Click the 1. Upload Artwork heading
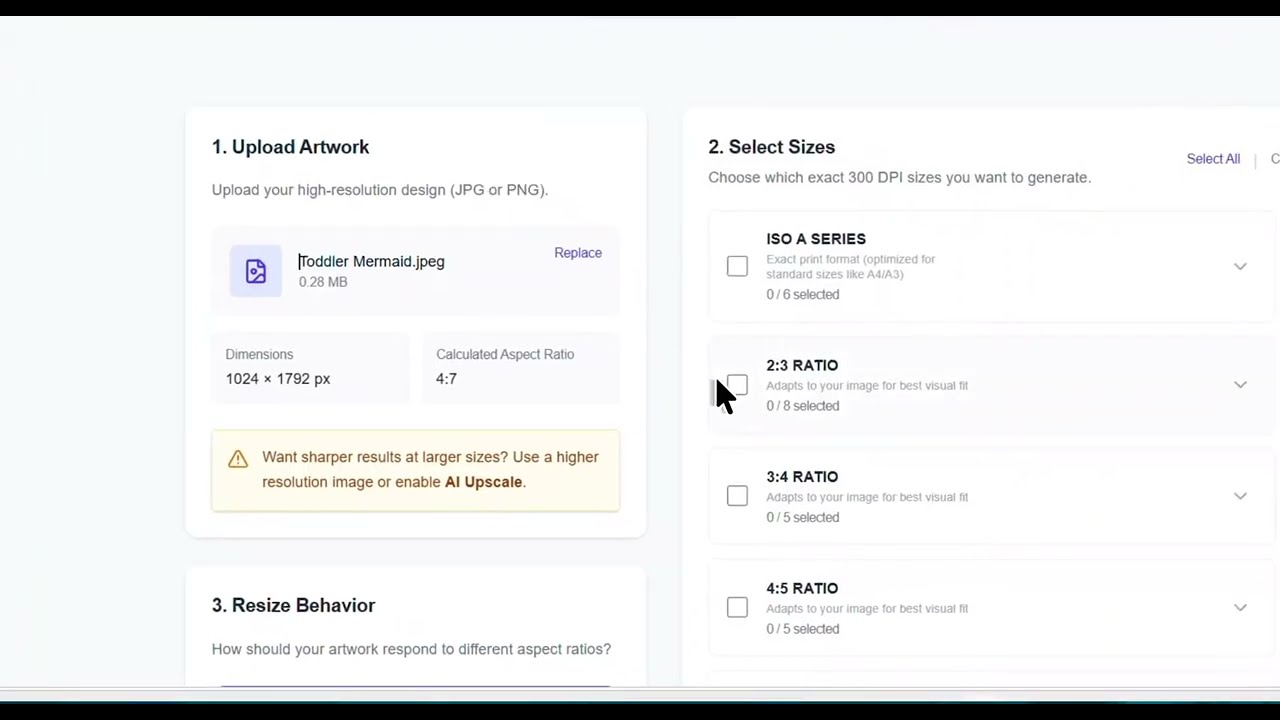 290,147
